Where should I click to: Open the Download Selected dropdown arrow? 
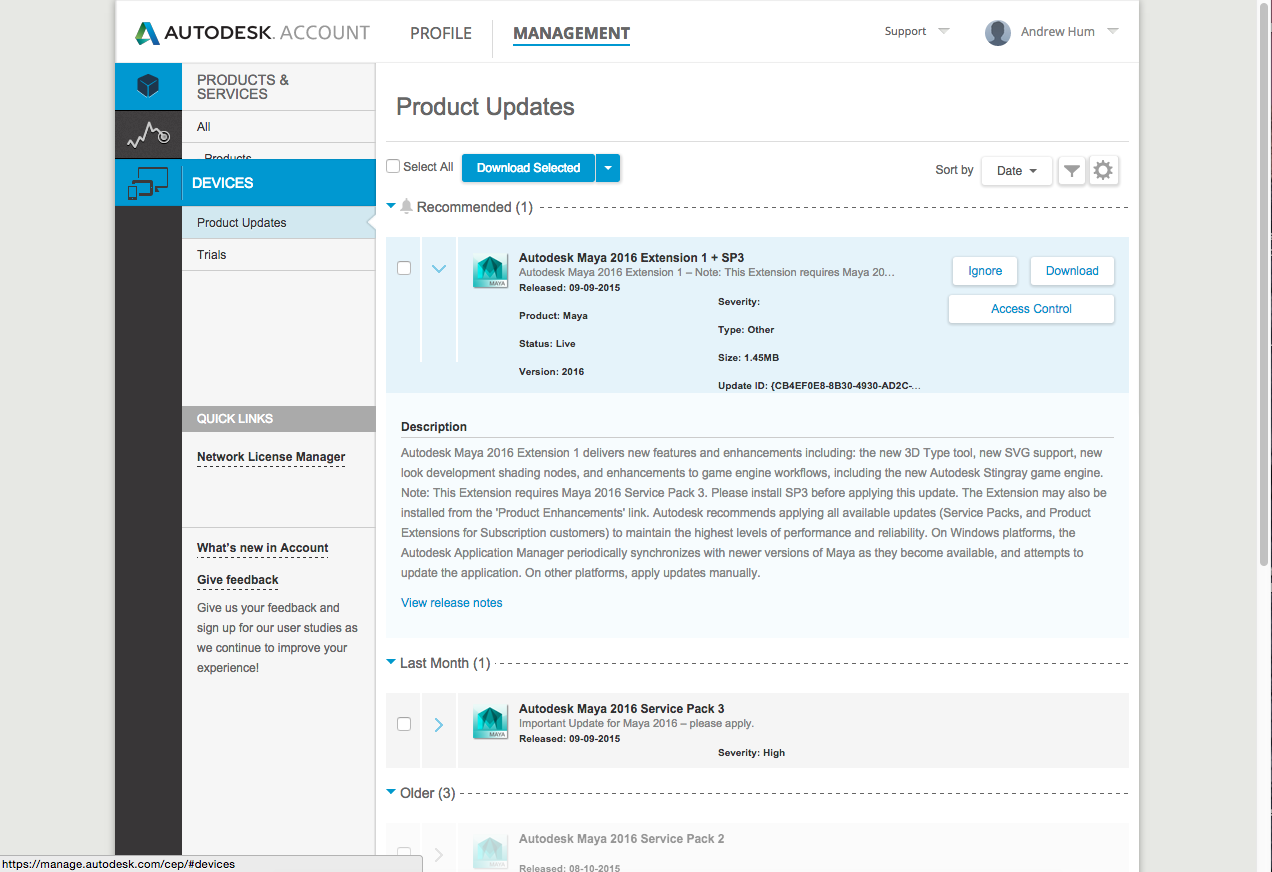(608, 168)
